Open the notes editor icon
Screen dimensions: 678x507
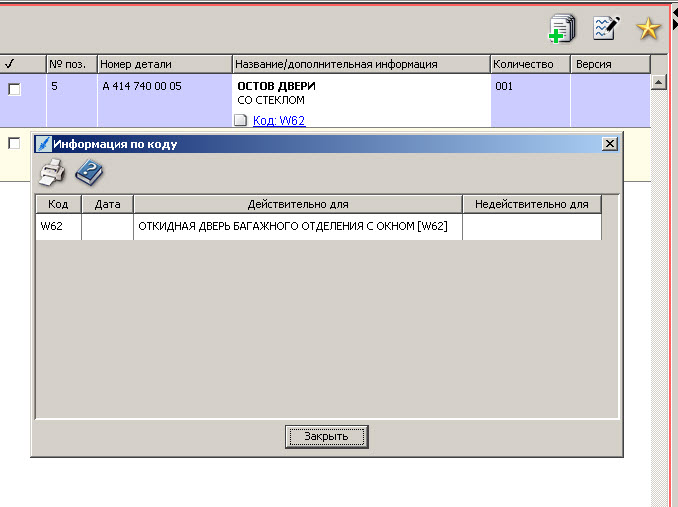[x=605, y=28]
